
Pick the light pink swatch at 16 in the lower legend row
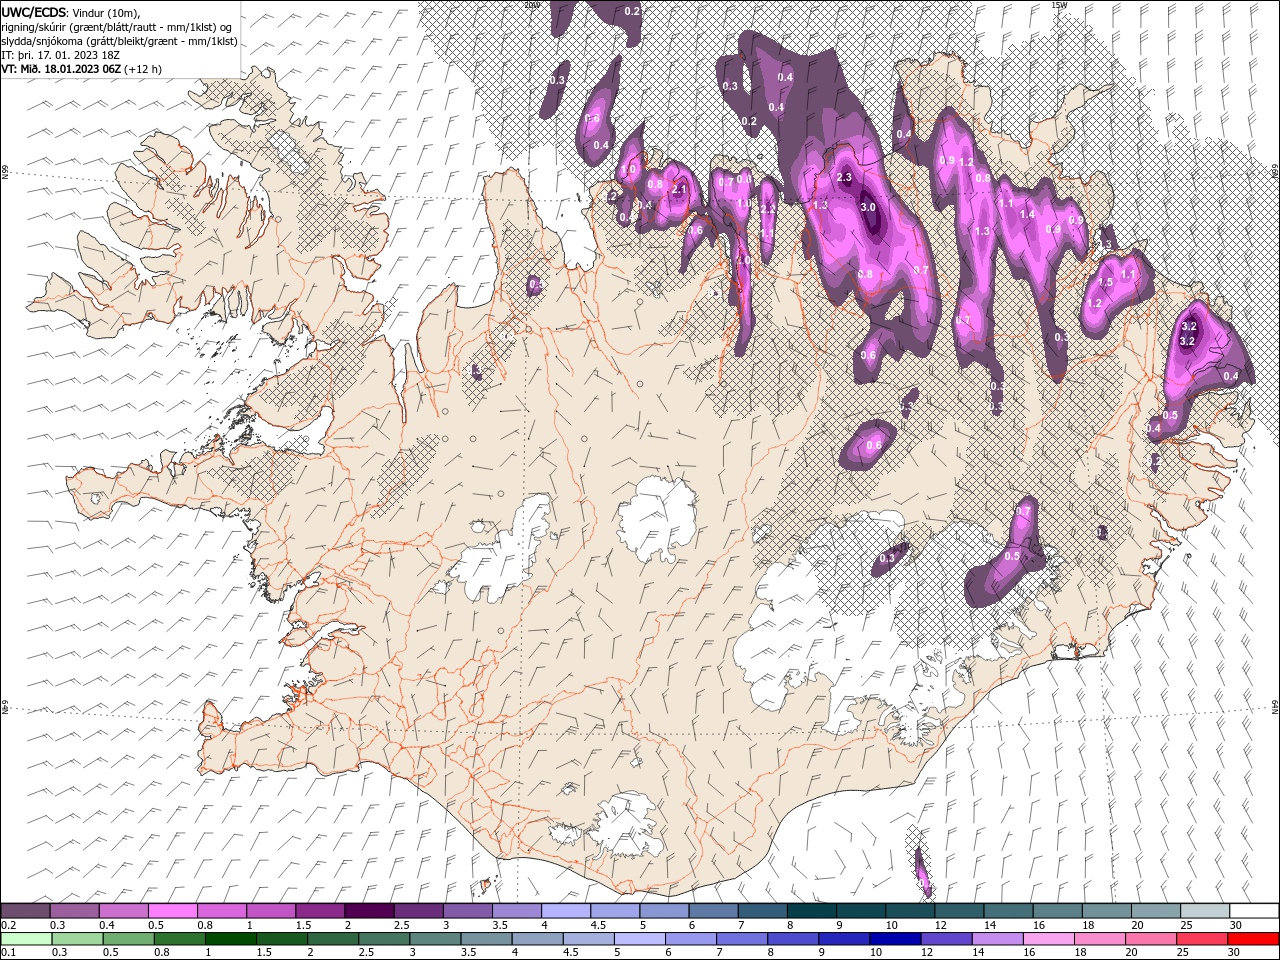(x=1049, y=939)
